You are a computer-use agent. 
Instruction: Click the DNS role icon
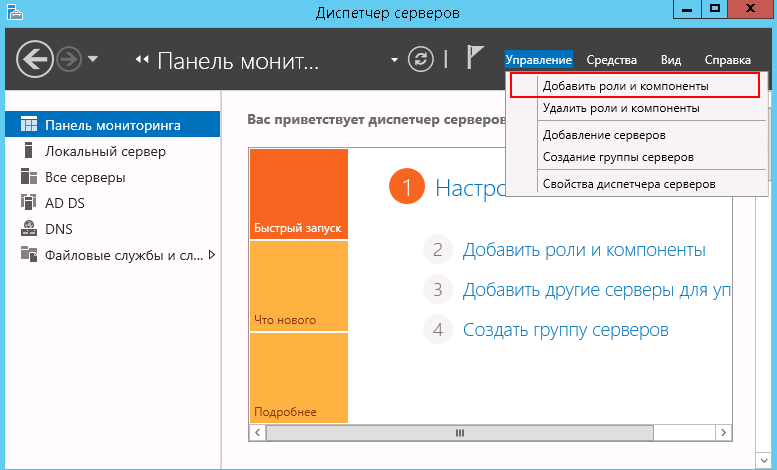29,228
